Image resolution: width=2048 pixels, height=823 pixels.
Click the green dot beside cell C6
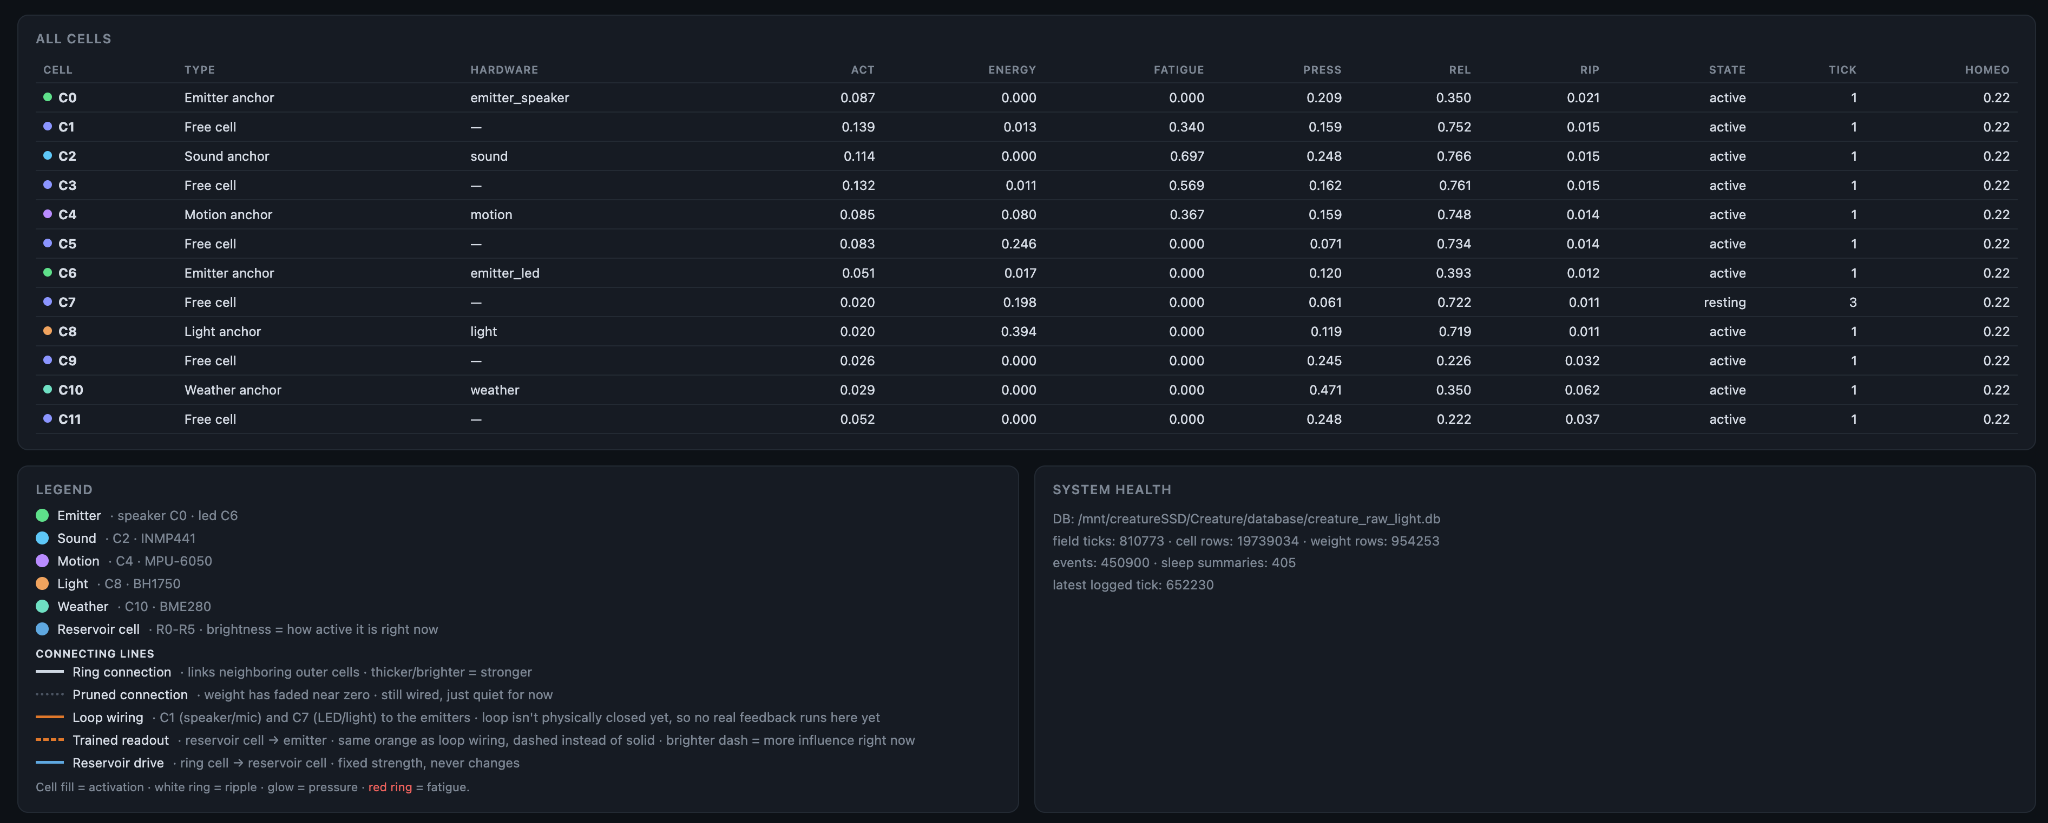click(x=47, y=273)
